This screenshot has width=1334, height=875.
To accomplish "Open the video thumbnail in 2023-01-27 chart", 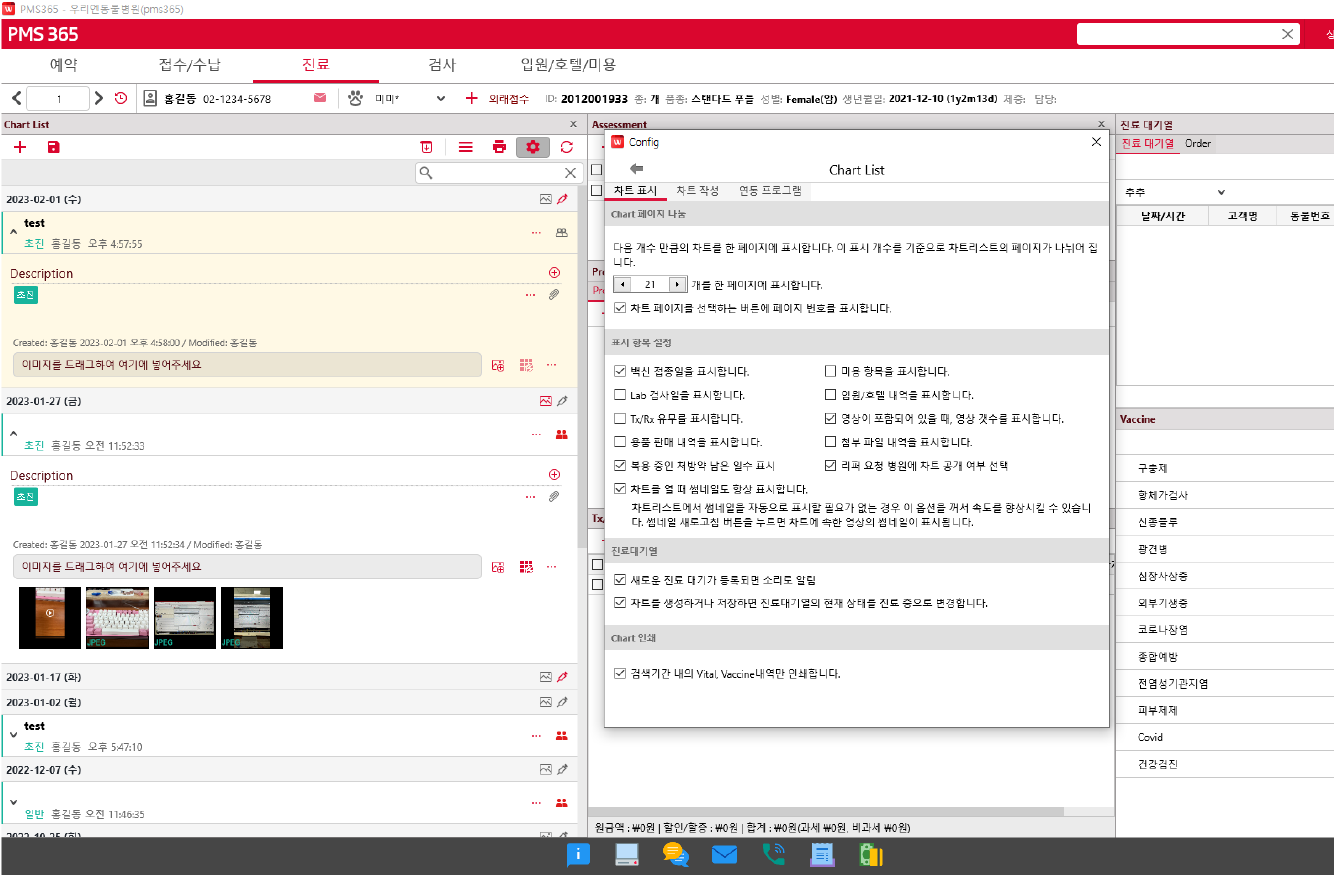I will click(x=50, y=618).
